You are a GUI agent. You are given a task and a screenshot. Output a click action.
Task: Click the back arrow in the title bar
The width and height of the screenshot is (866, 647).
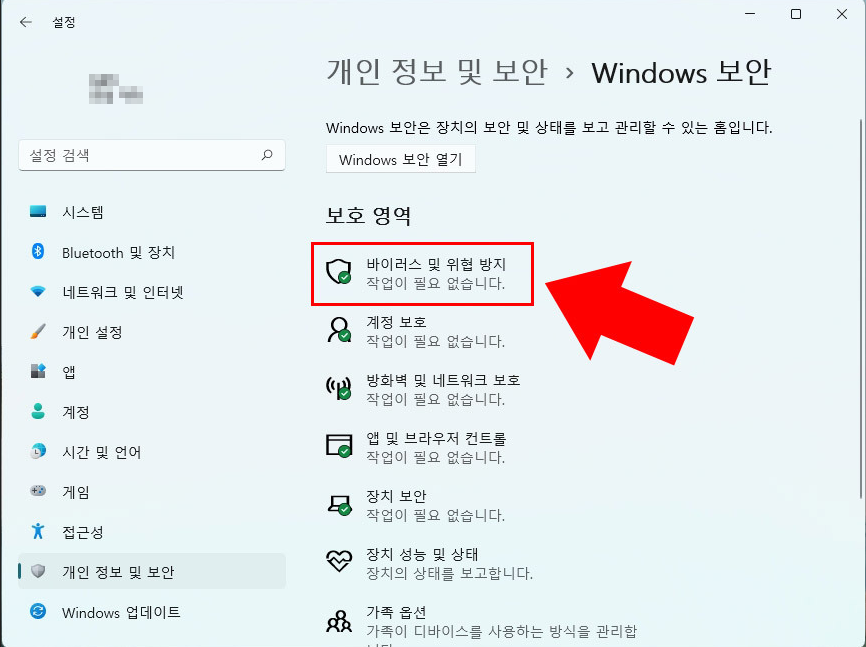[x=25, y=22]
